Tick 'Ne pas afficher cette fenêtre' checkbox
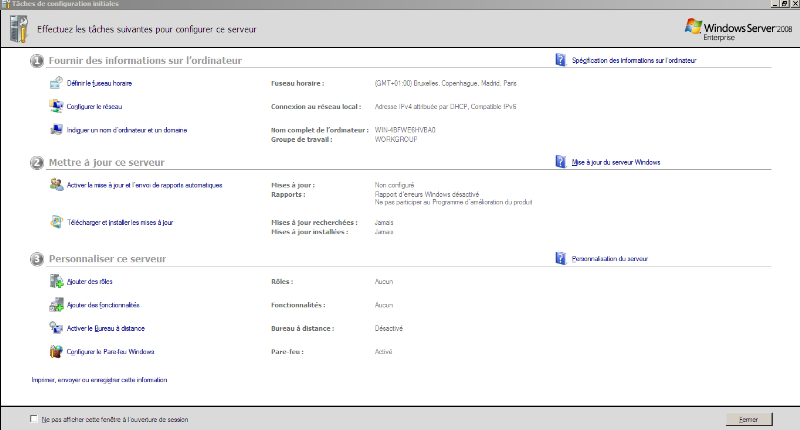 pos(35,419)
